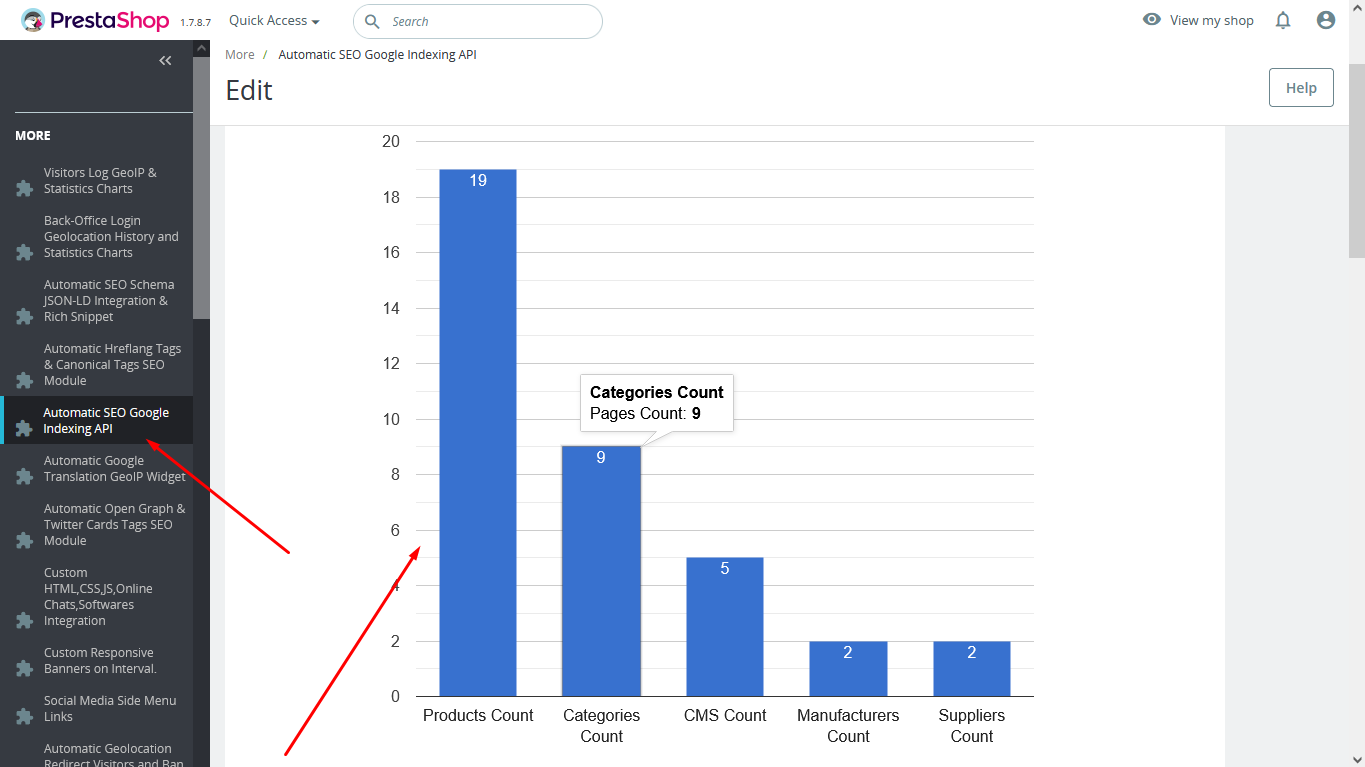
Task: Open Custom Responsive Banners on Interval
Action: [100, 661]
